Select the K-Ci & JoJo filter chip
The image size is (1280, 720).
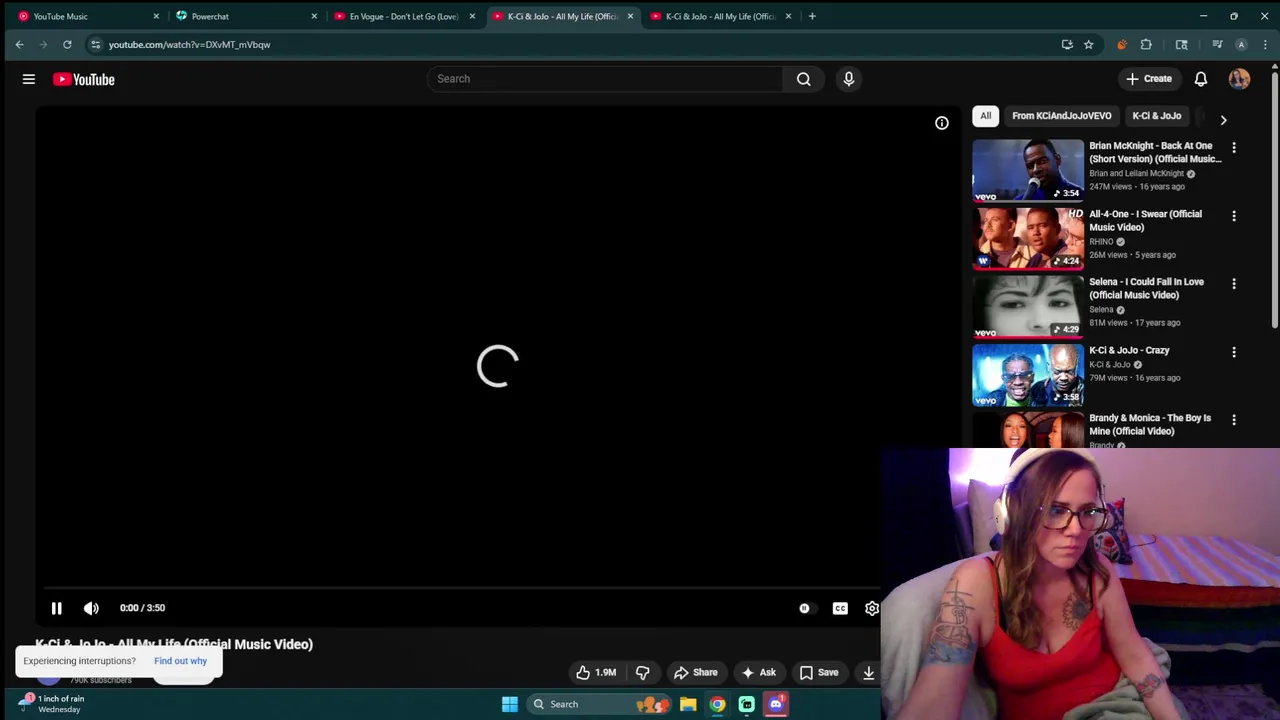click(1156, 116)
